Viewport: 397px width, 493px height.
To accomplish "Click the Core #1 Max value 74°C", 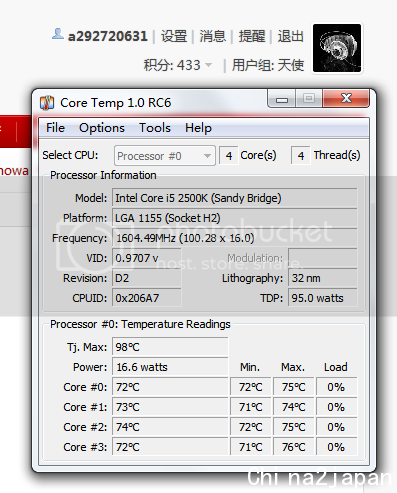I will 294,407.
